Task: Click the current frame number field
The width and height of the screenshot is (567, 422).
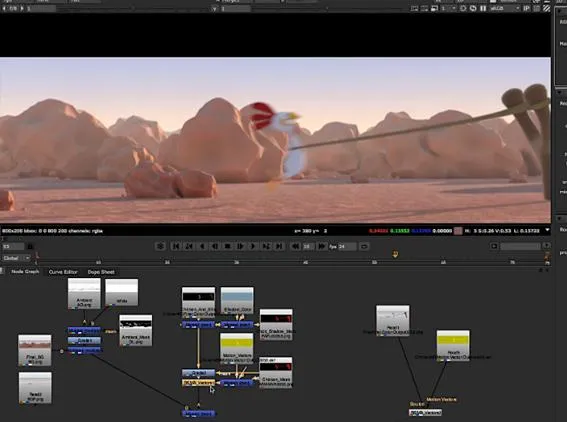Action: (x=13, y=246)
